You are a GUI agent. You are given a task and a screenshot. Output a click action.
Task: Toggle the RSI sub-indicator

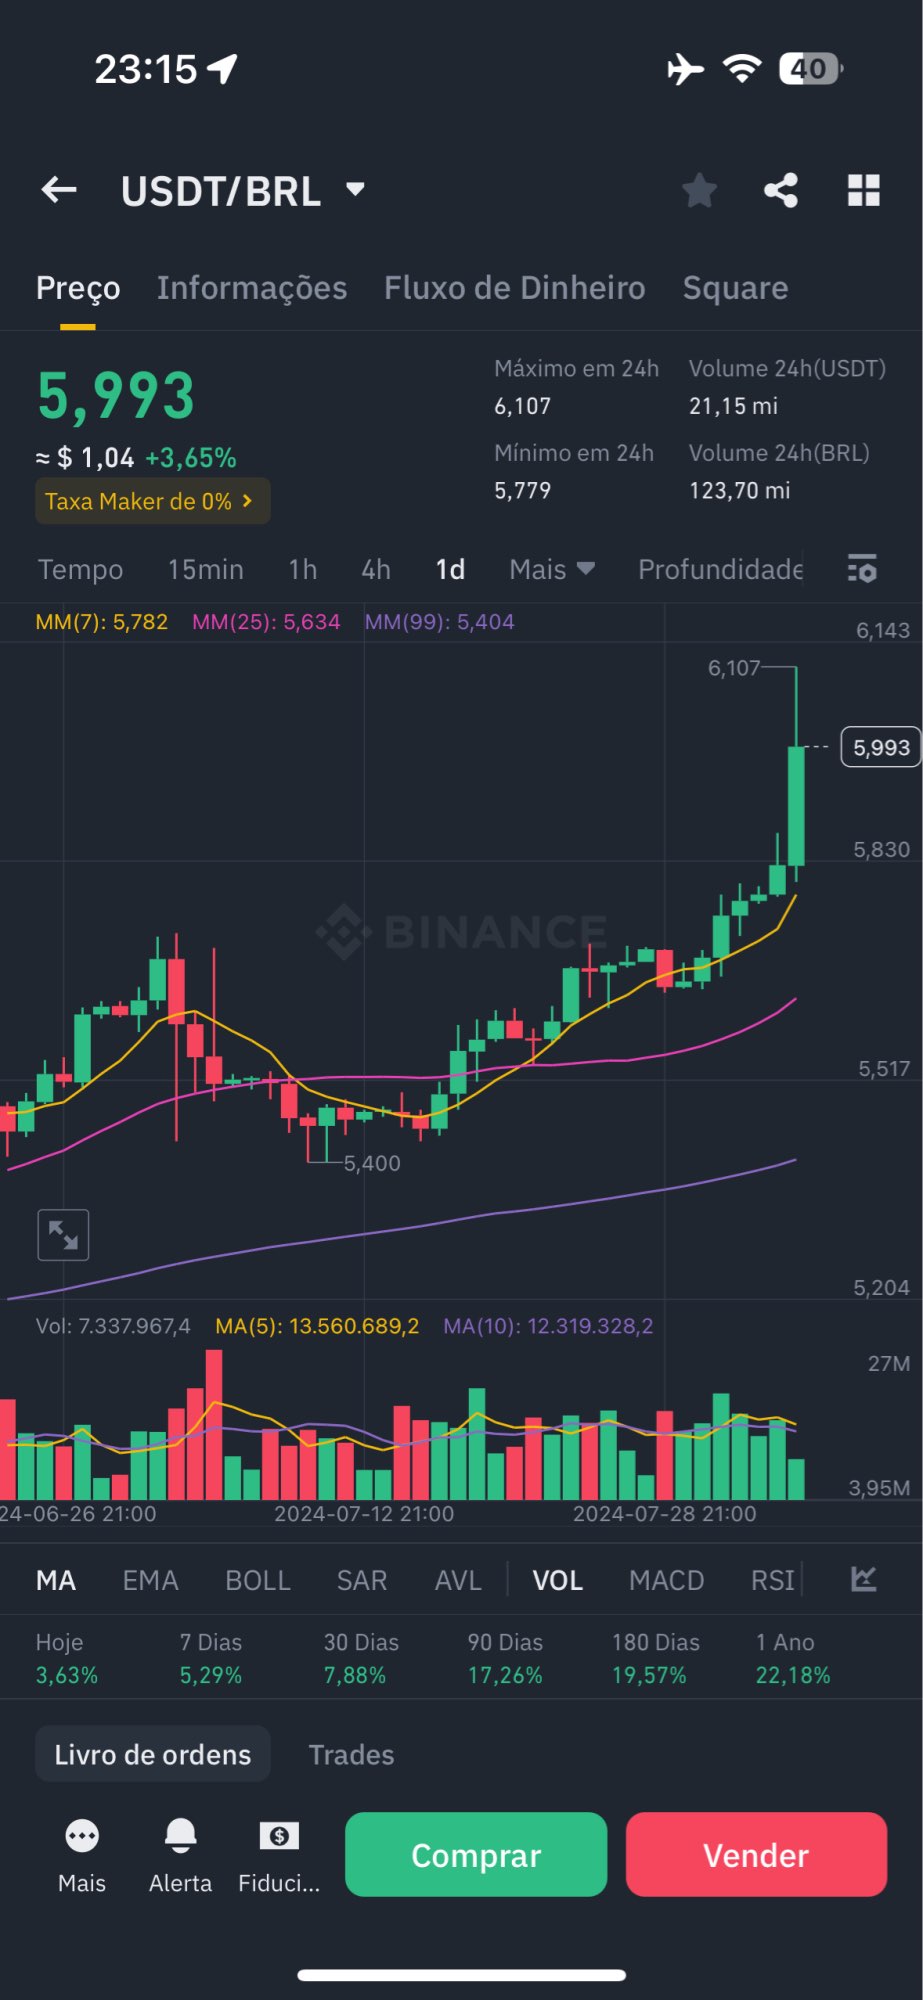coord(773,1581)
